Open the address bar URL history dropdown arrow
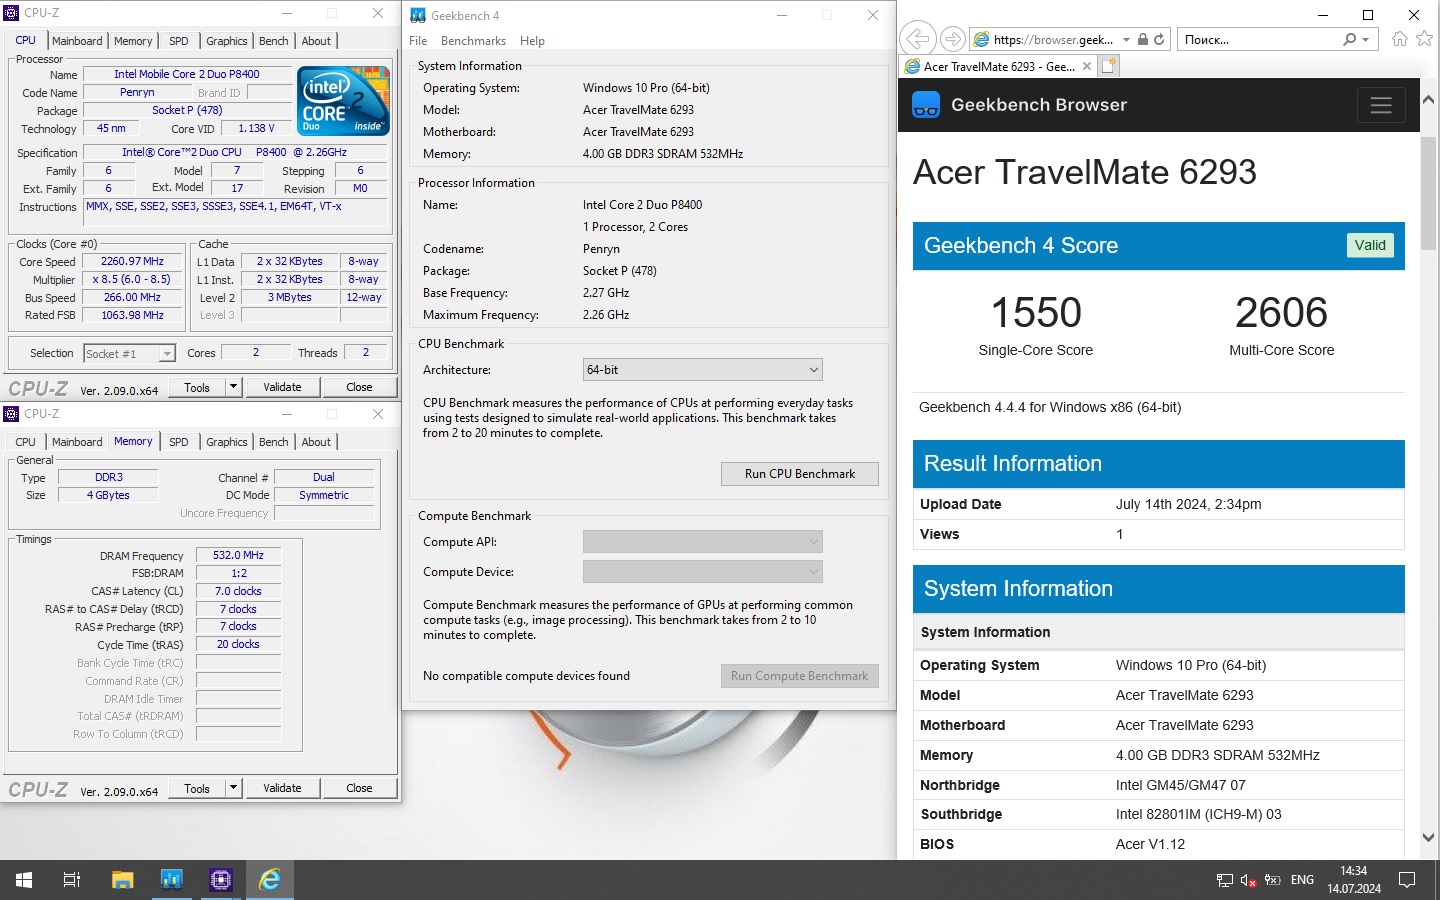 coord(1126,39)
